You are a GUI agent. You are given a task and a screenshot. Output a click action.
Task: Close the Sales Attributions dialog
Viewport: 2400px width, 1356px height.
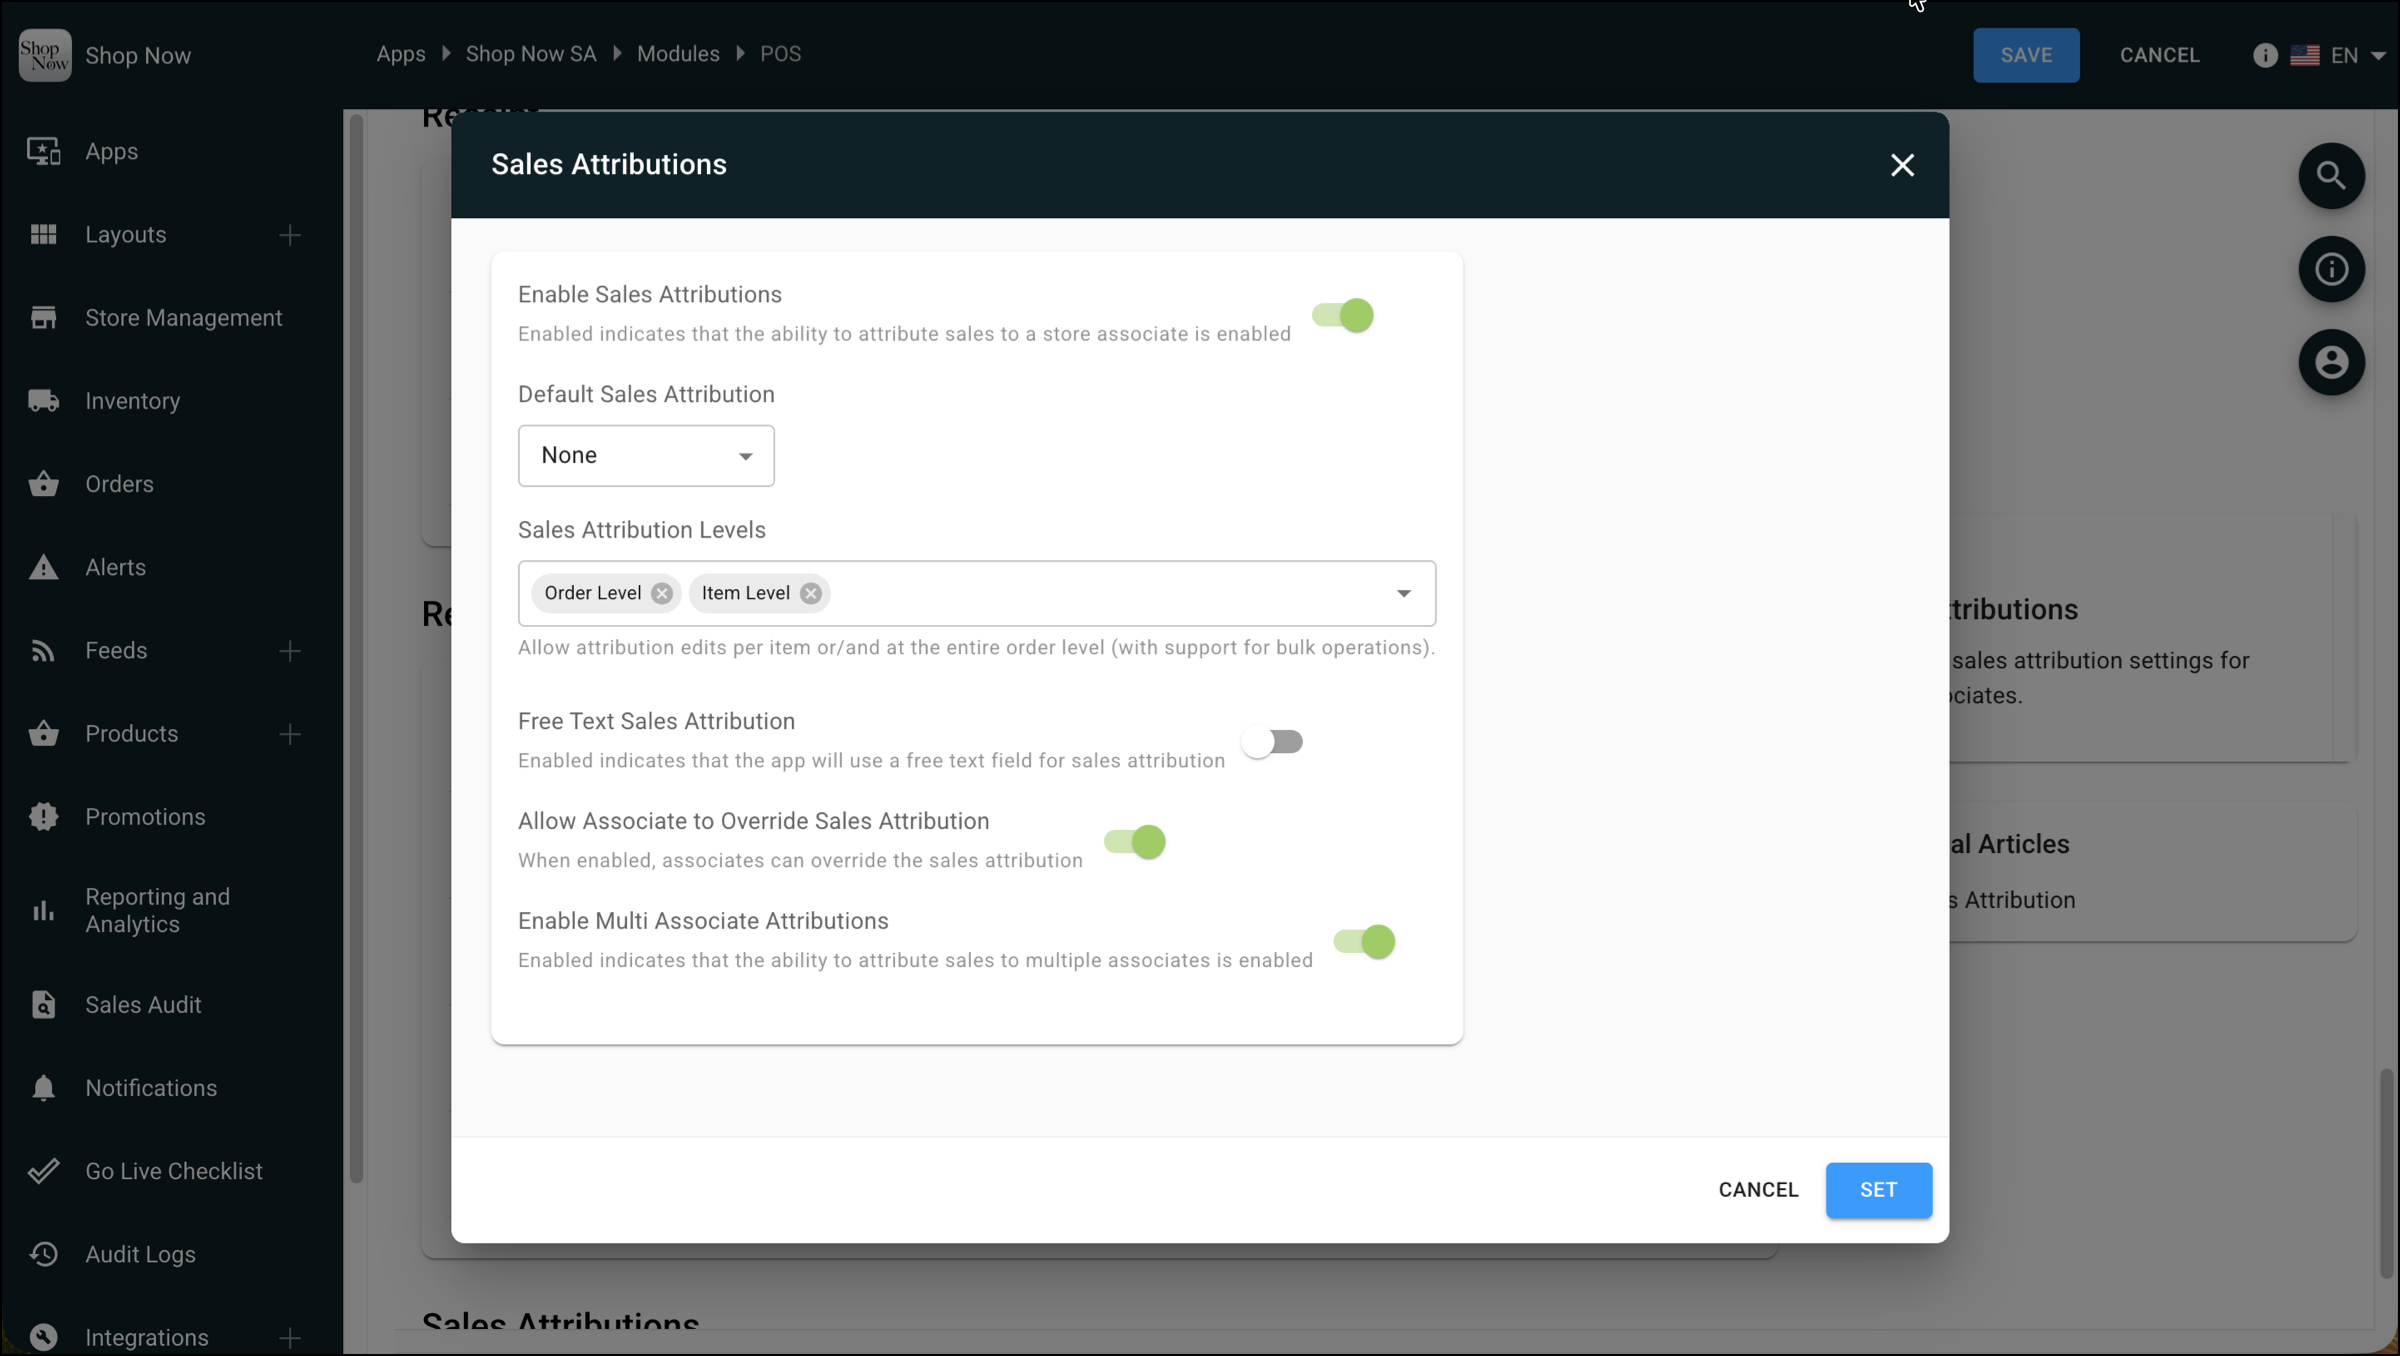click(1902, 165)
